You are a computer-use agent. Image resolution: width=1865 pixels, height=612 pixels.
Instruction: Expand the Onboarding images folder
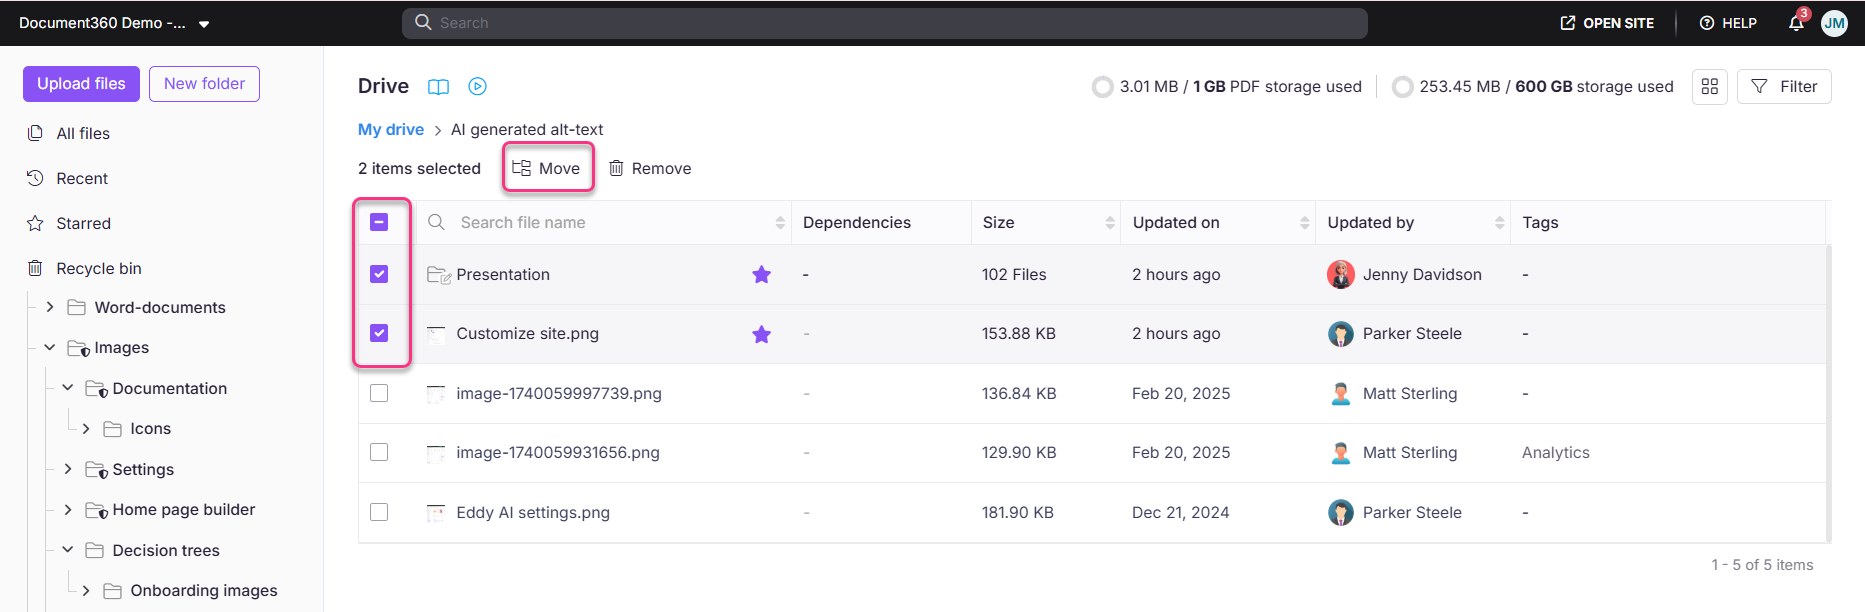(x=86, y=590)
